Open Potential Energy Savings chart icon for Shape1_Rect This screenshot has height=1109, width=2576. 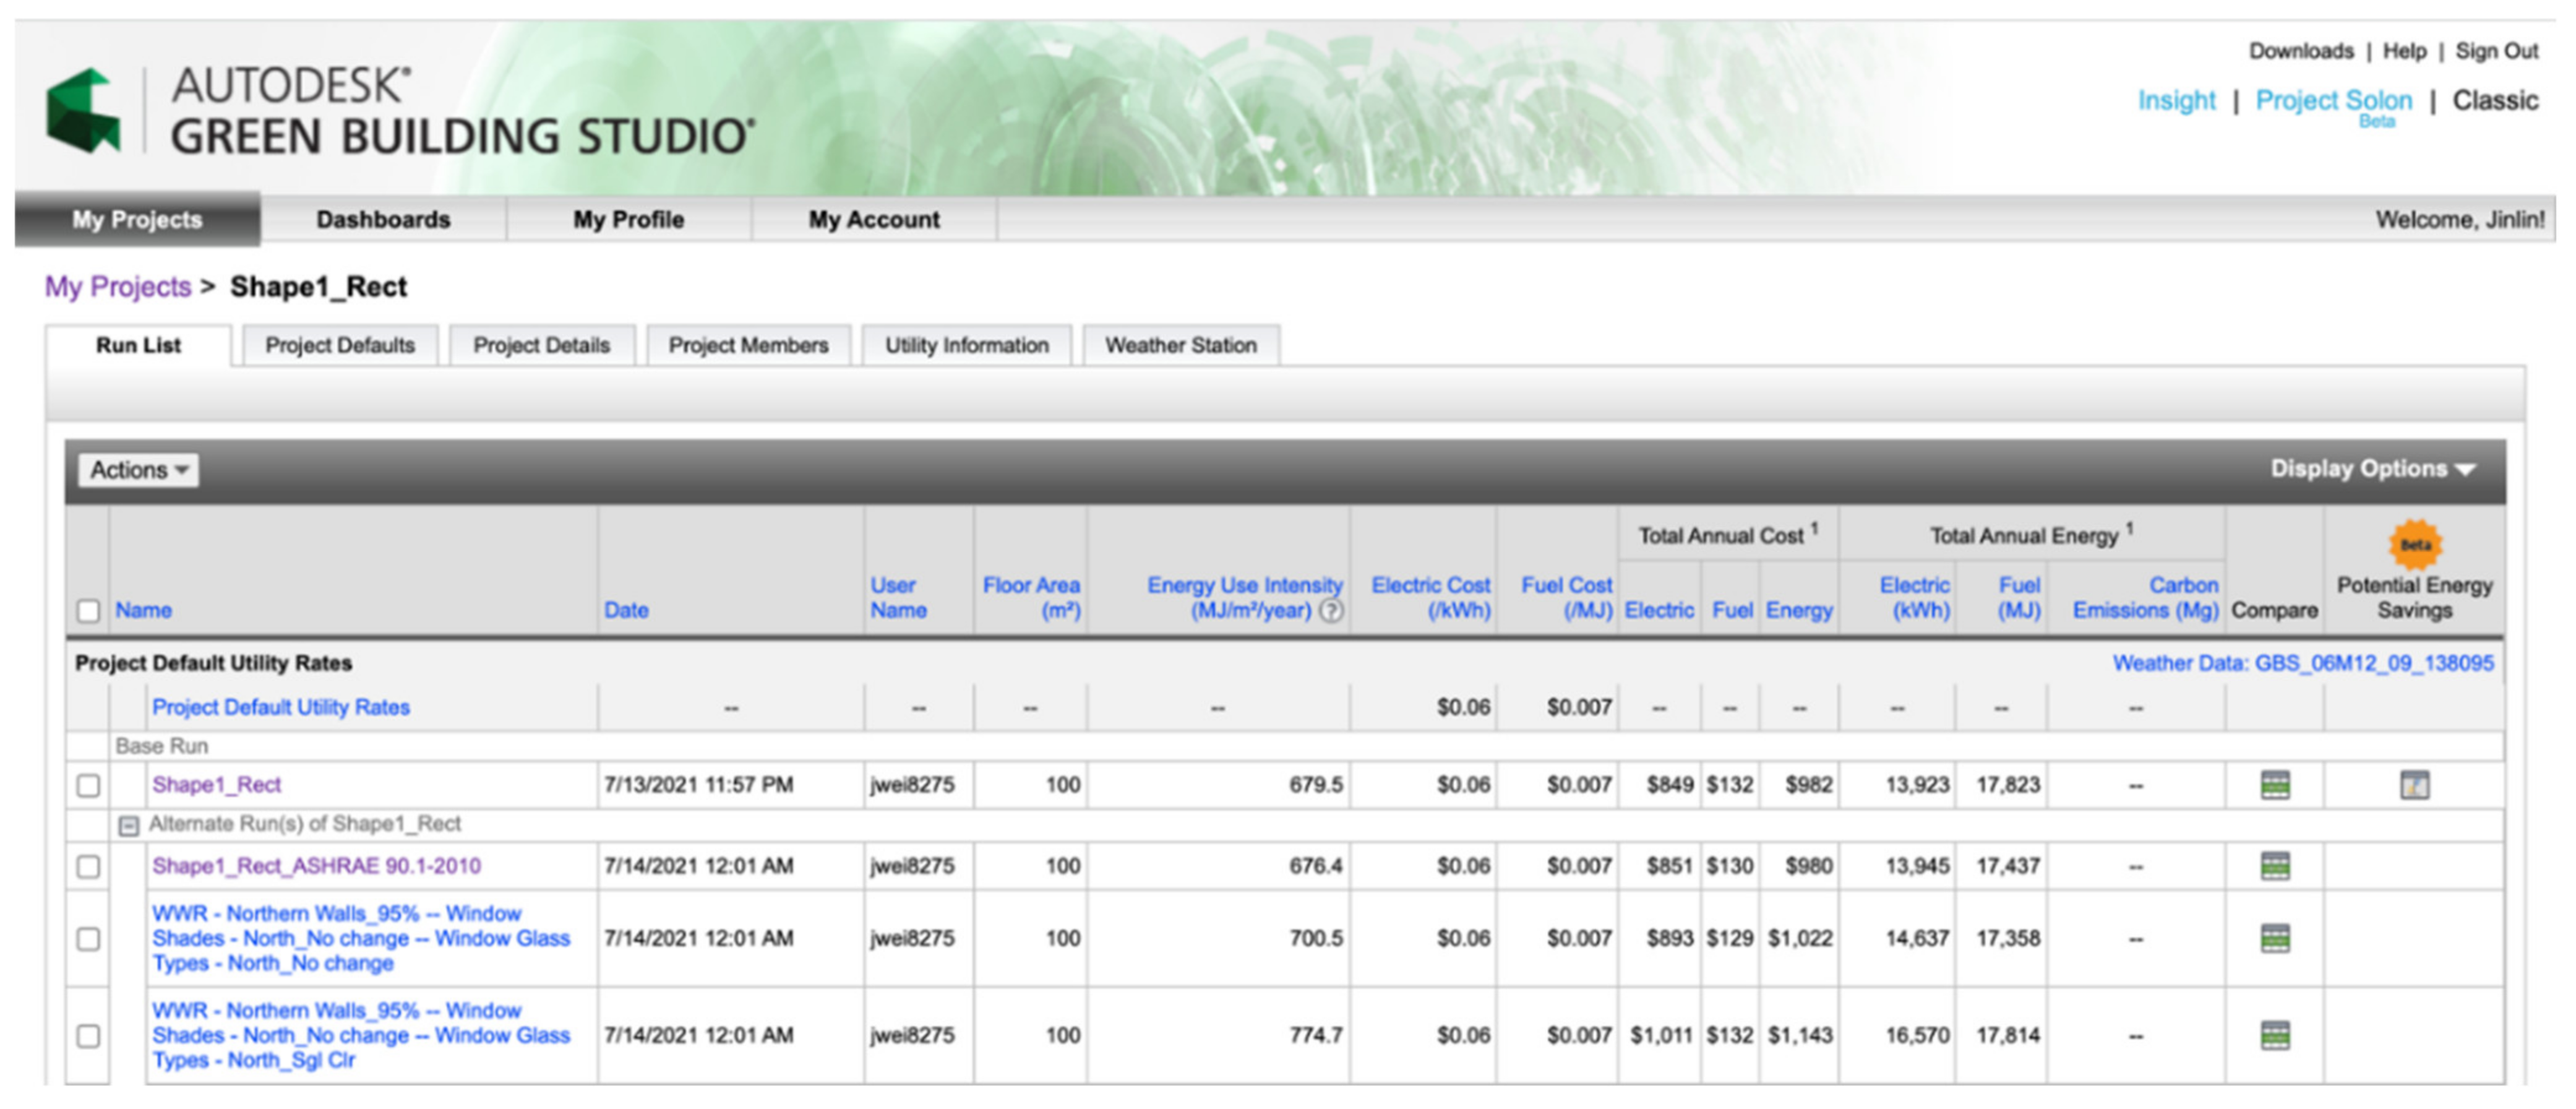coord(2414,785)
